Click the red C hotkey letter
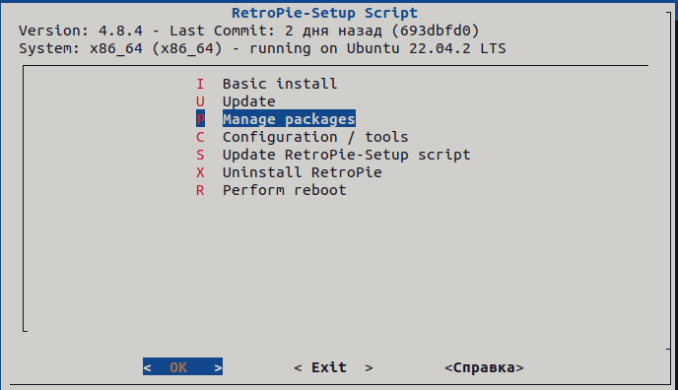 [200, 137]
